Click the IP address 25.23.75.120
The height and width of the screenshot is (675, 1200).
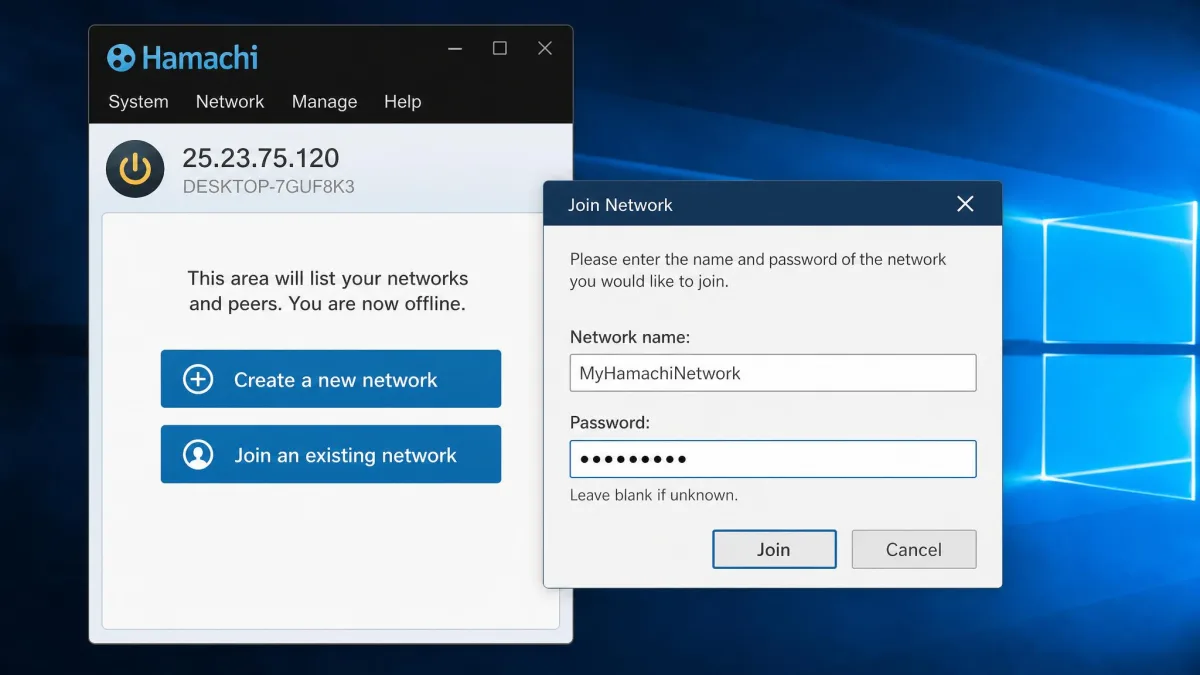click(x=260, y=158)
